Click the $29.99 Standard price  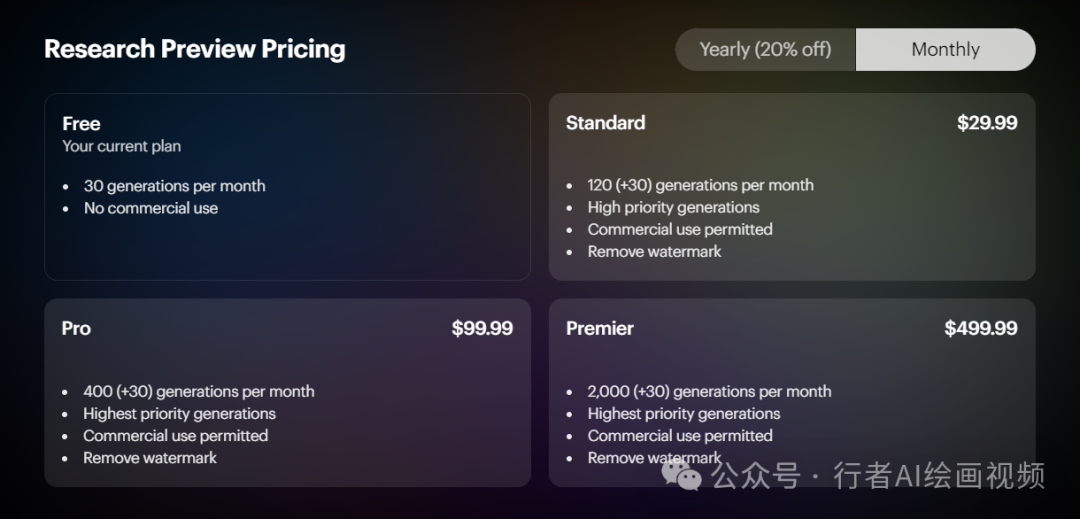987,123
